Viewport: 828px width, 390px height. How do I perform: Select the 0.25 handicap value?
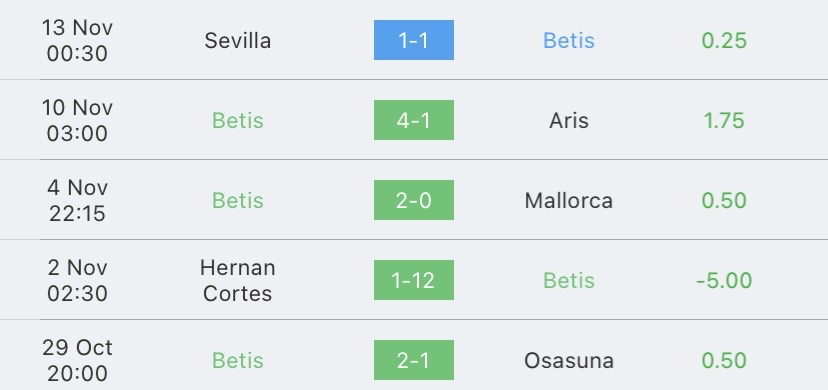point(724,41)
